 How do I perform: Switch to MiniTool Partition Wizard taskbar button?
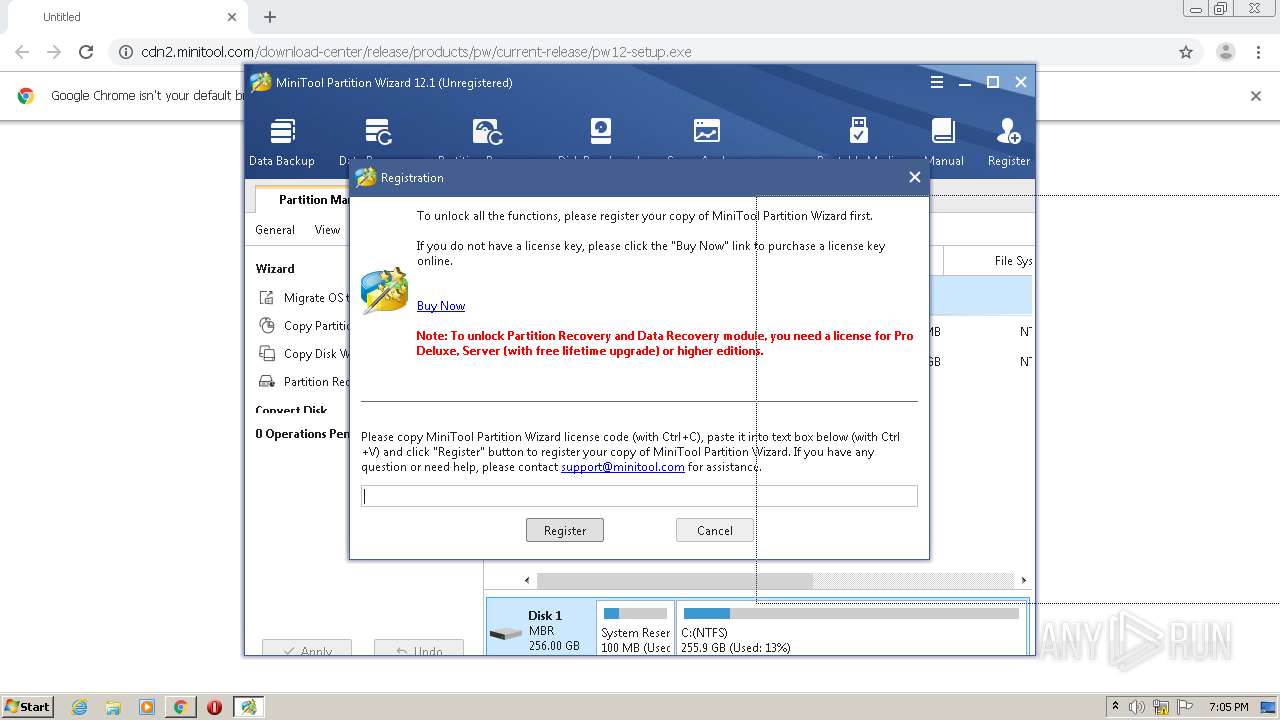coord(248,707)
